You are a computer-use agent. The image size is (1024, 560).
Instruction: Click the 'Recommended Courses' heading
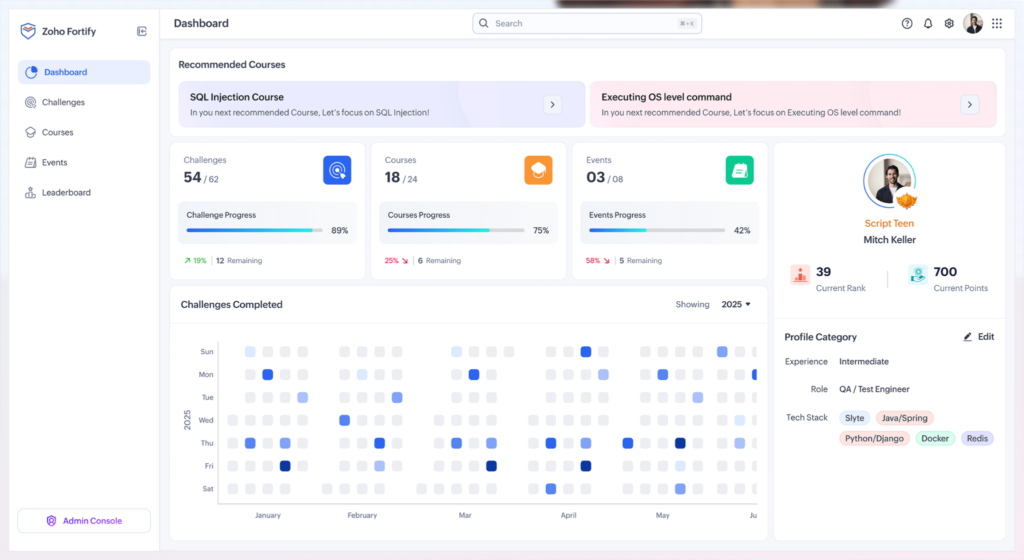coord(232,65)
